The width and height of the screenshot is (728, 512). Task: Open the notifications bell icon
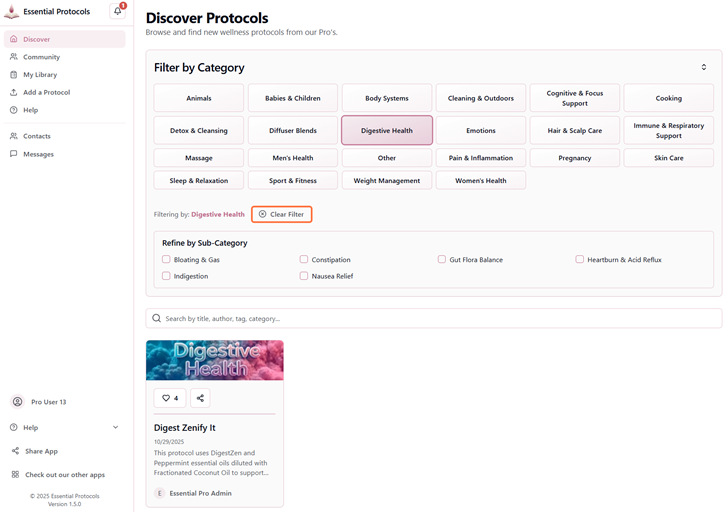click(117, 12)
